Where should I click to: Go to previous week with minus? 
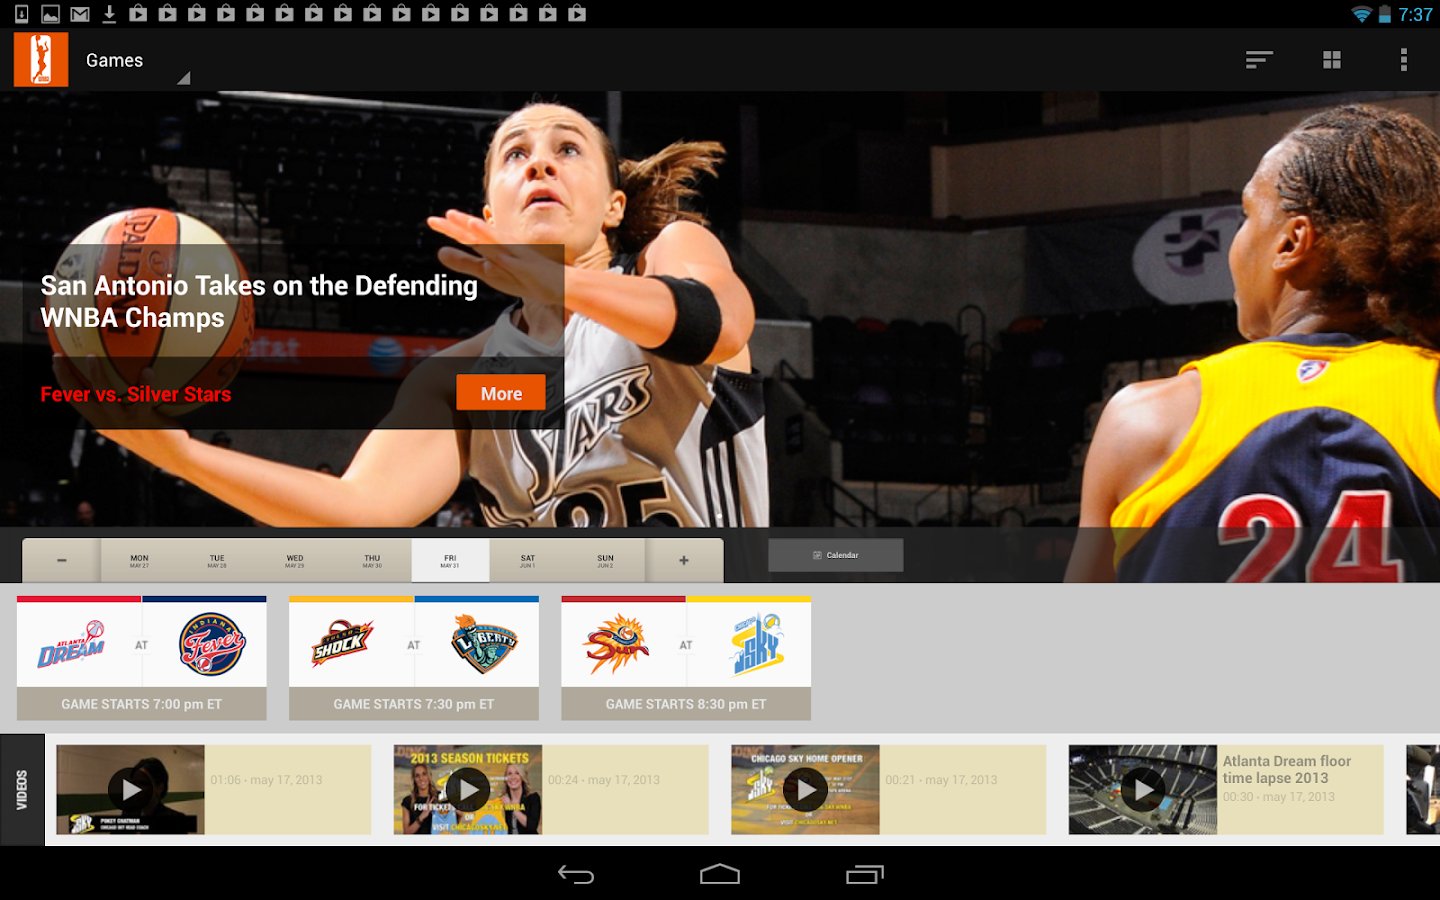60,560
